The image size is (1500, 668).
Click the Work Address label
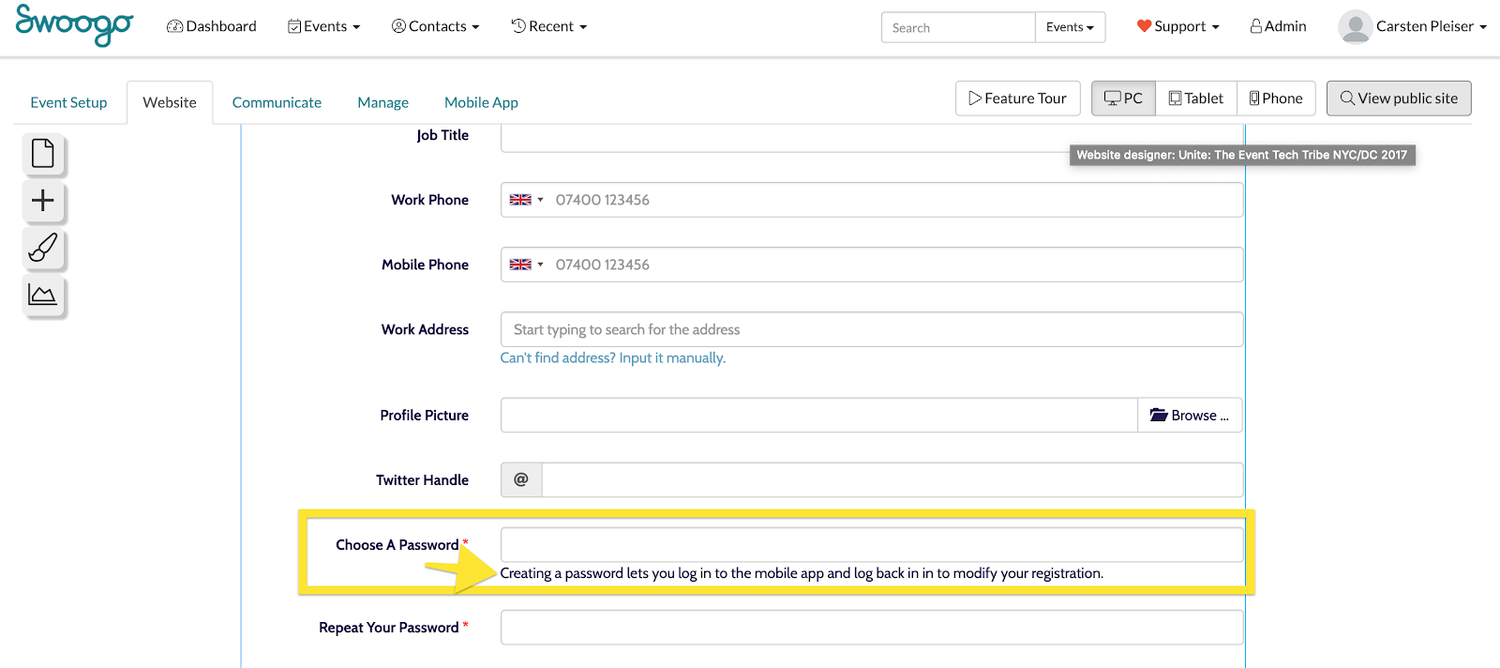(425, 329)
